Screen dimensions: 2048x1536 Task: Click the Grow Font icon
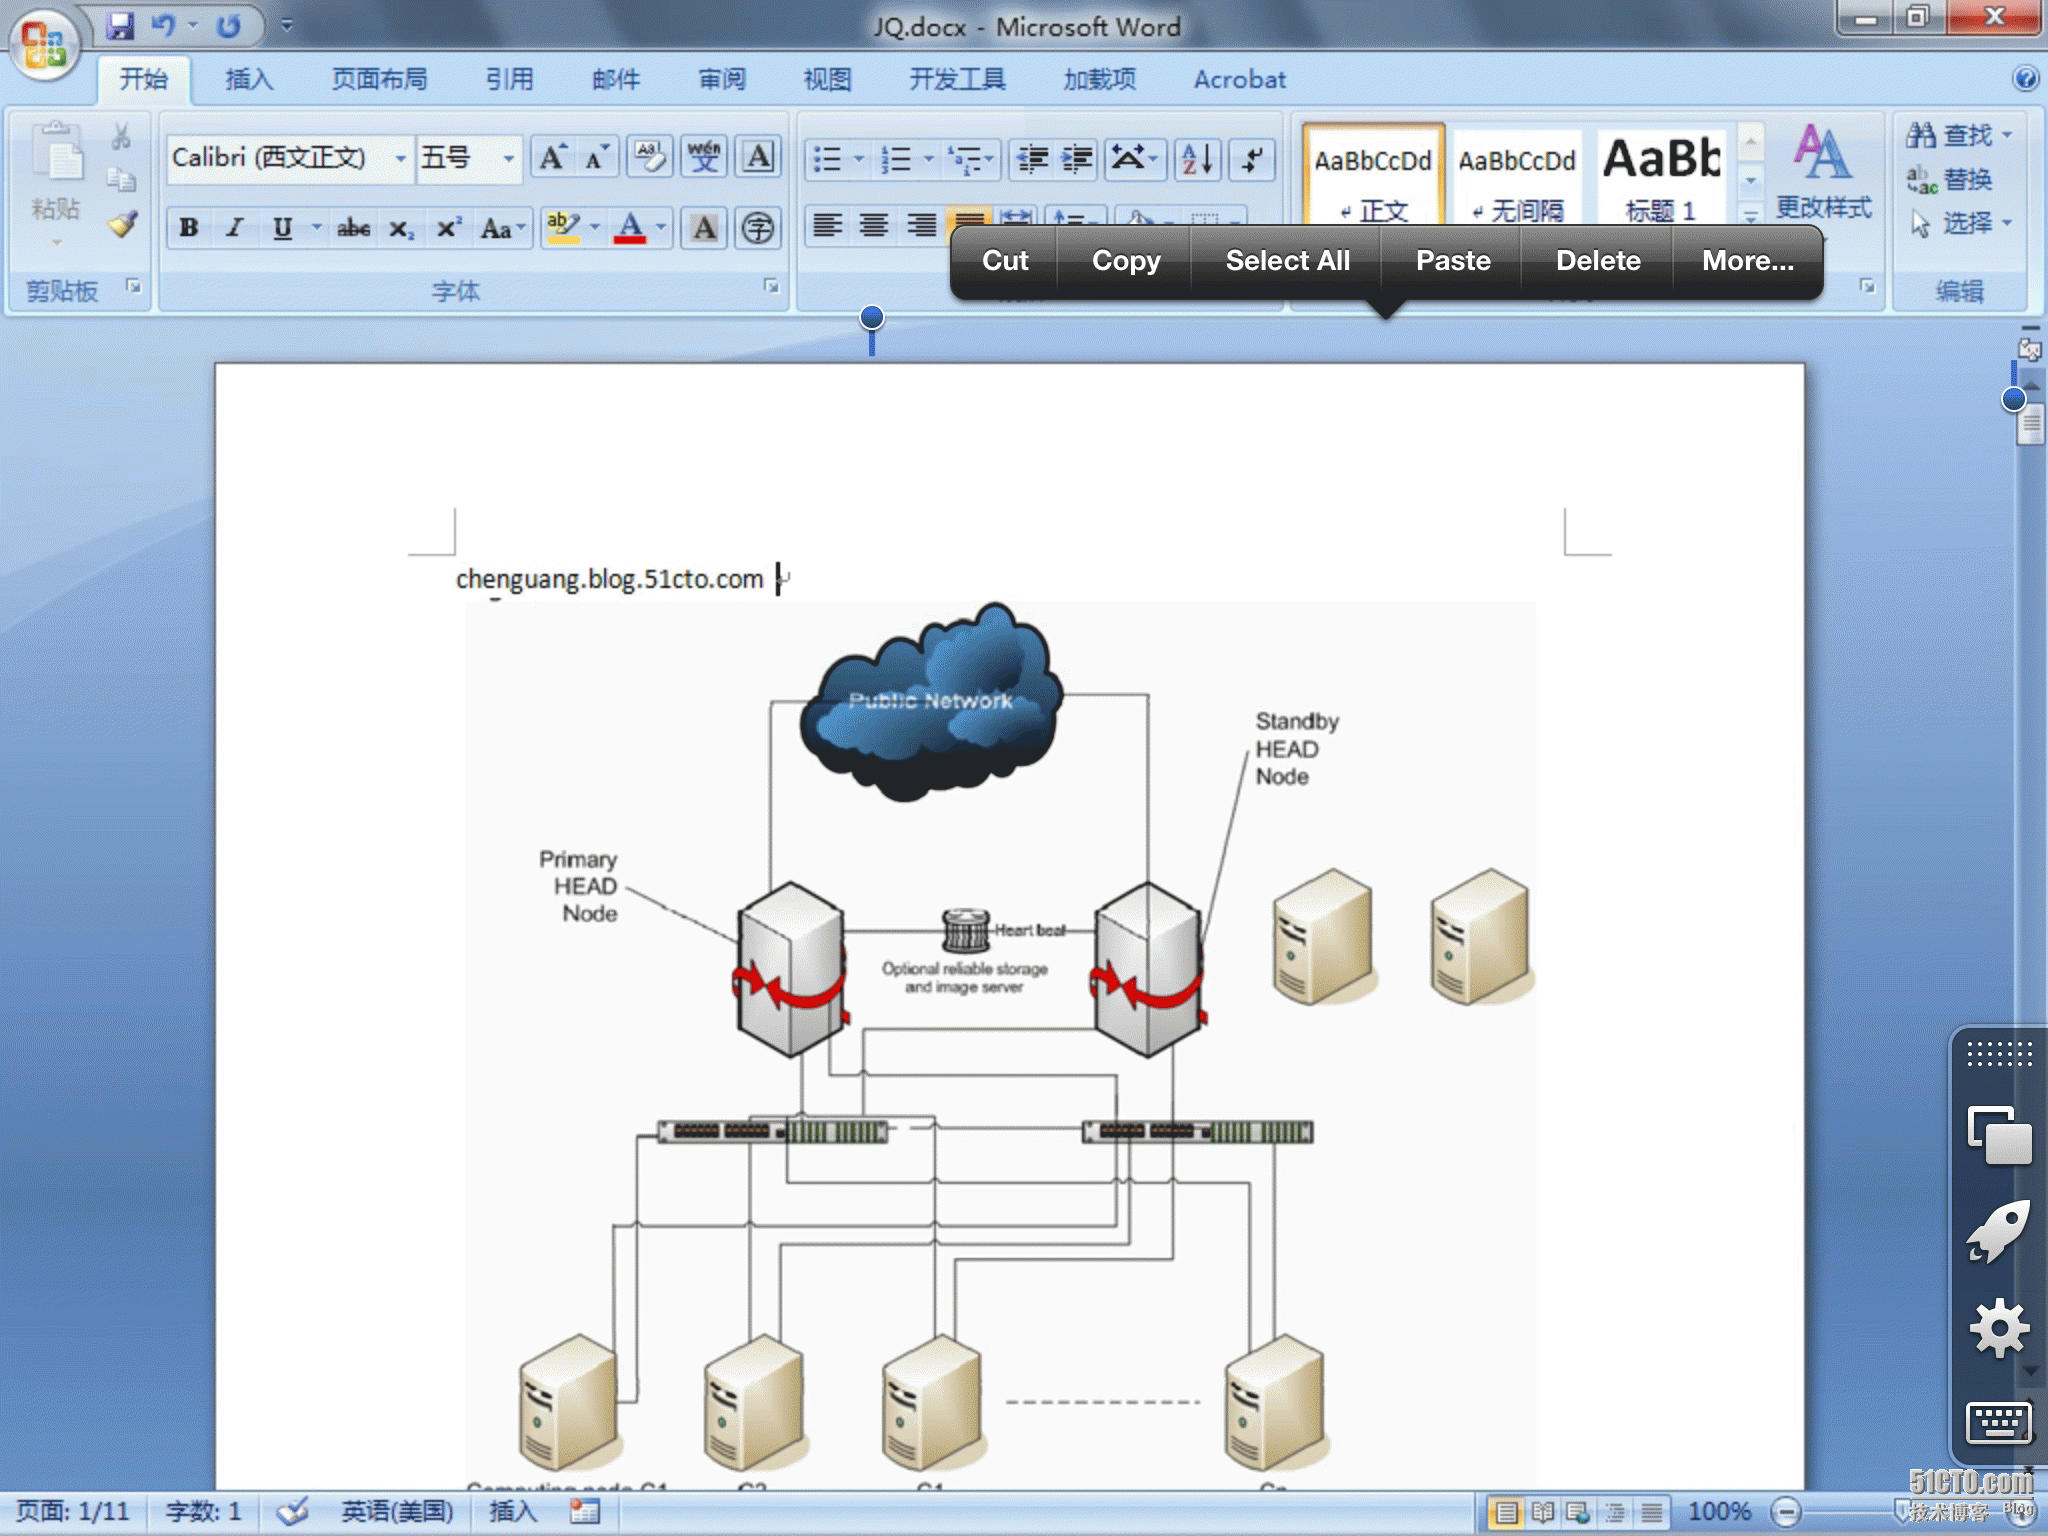pos(551,158)
